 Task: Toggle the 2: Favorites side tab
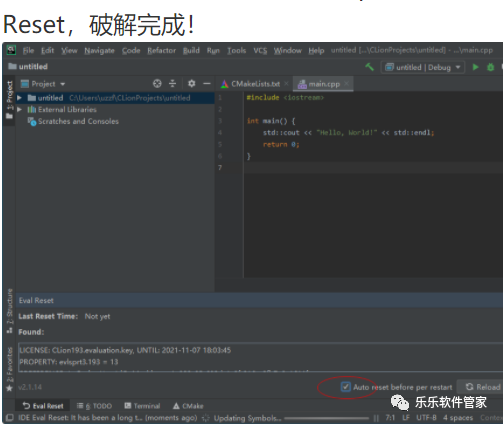(9, 369)
